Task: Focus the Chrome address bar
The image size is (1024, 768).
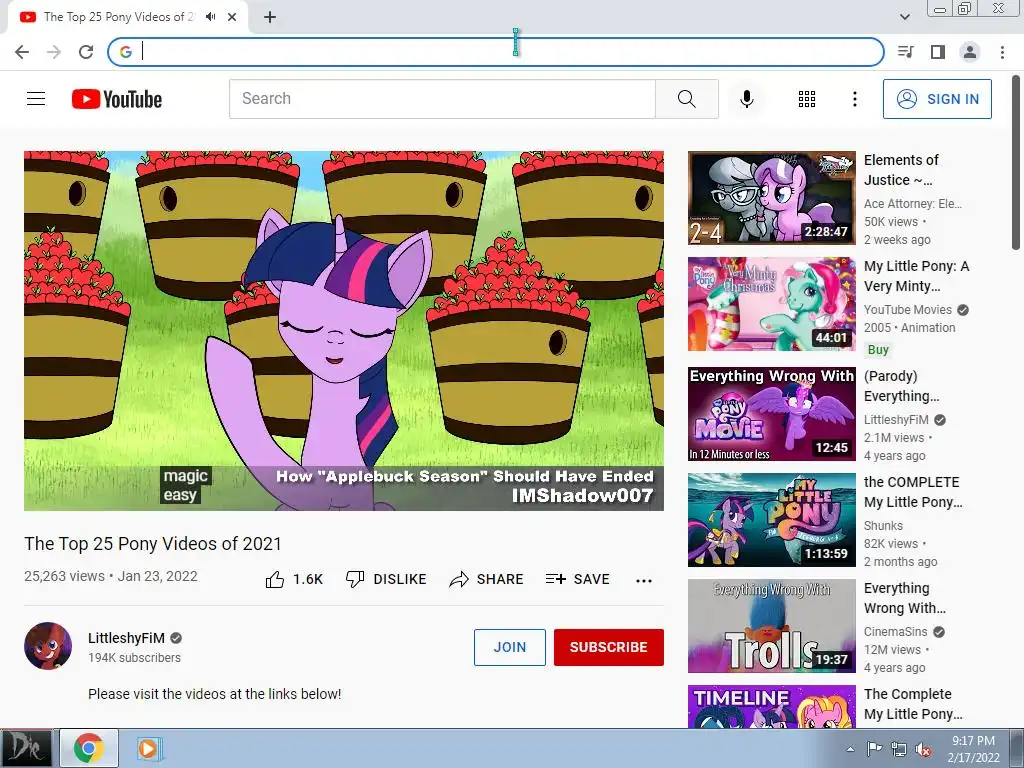Action: (496, 52)
